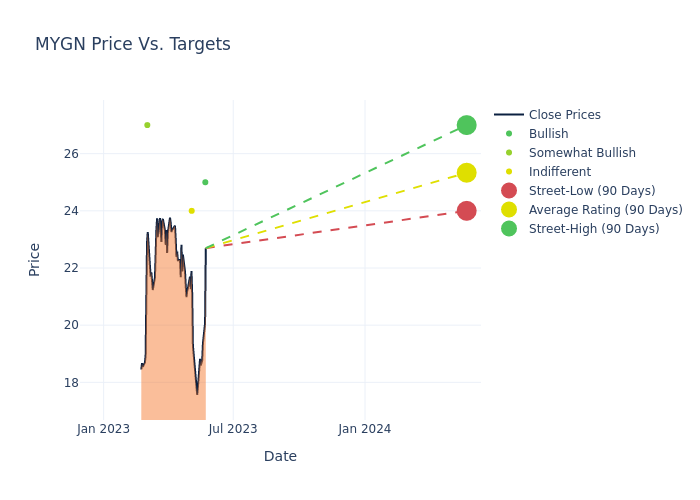Hide Street-High (90 Days) legend series

594,229
